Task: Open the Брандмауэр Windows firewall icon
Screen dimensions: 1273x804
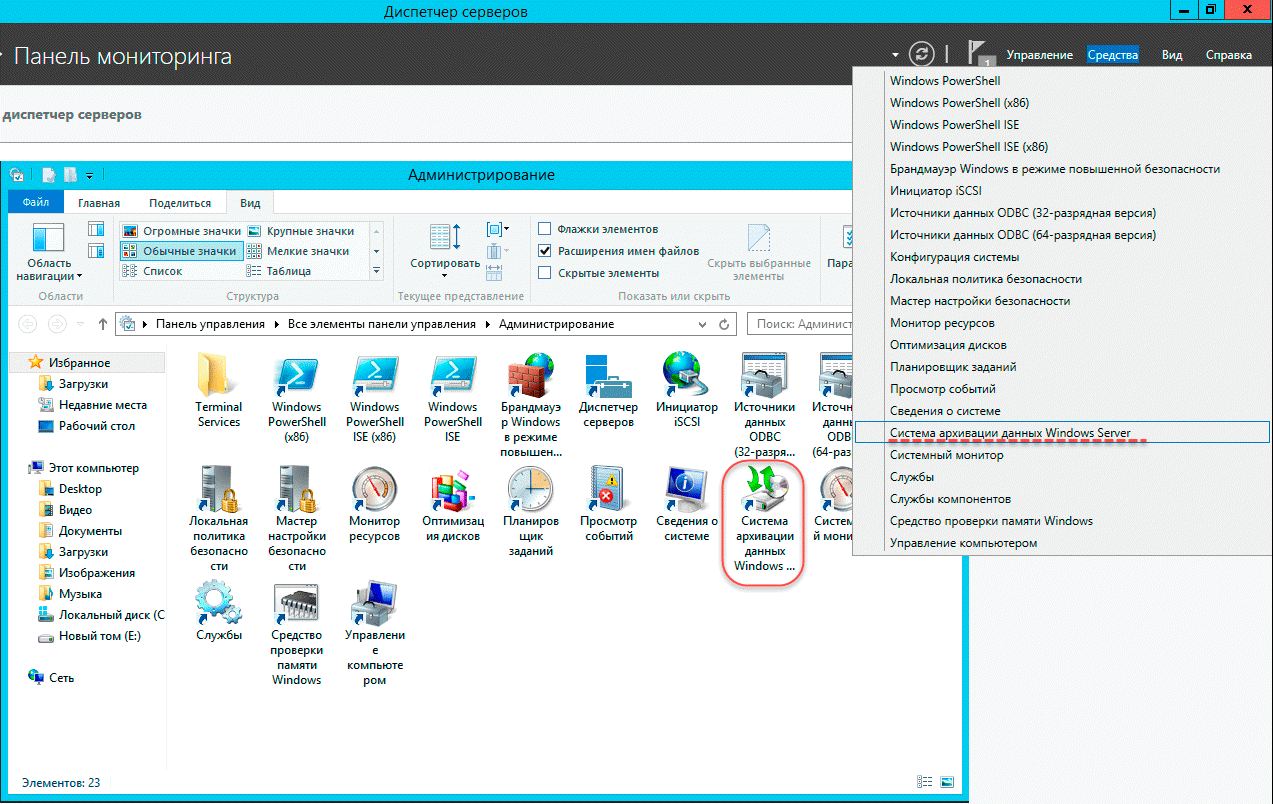Action: tap(530, 375)
